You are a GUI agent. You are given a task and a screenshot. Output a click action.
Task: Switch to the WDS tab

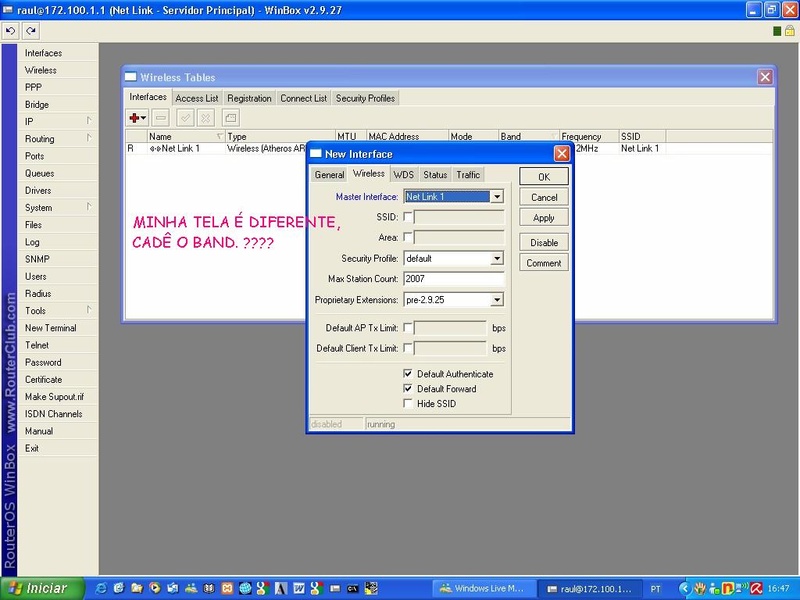tap(403, 175)
